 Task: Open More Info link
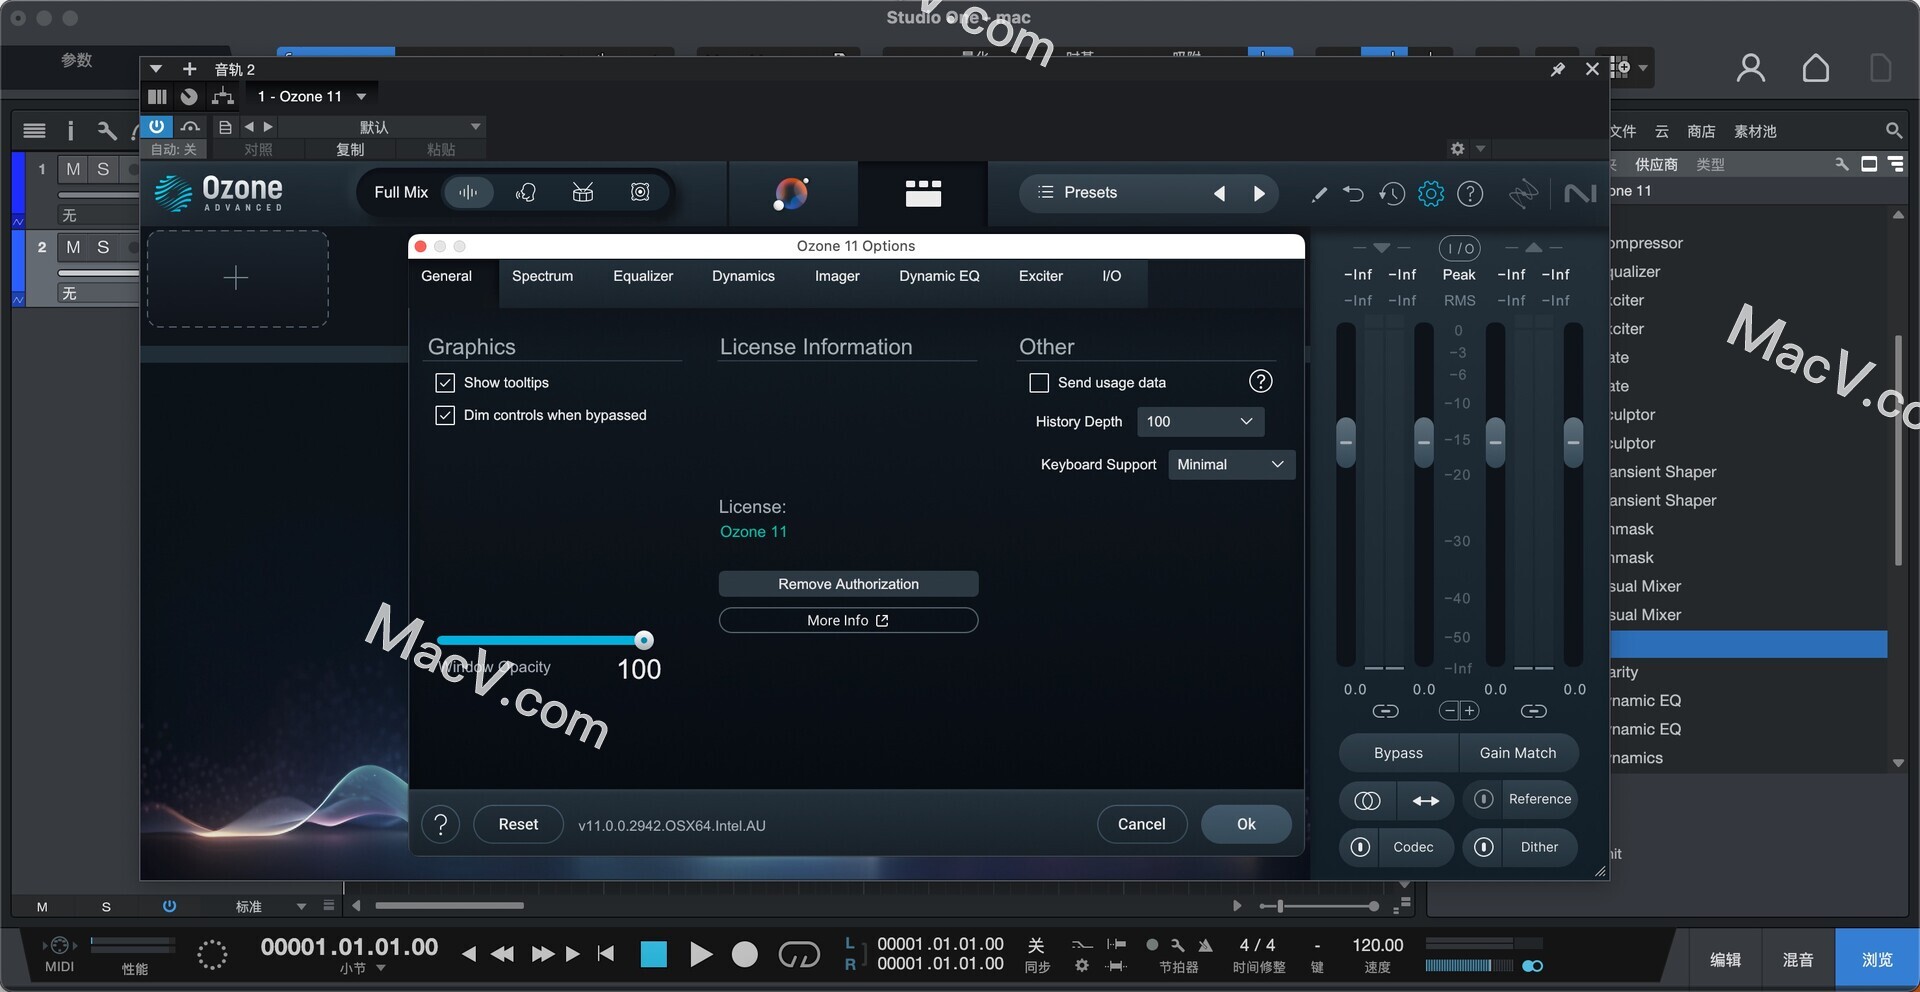tap(848, 621)
